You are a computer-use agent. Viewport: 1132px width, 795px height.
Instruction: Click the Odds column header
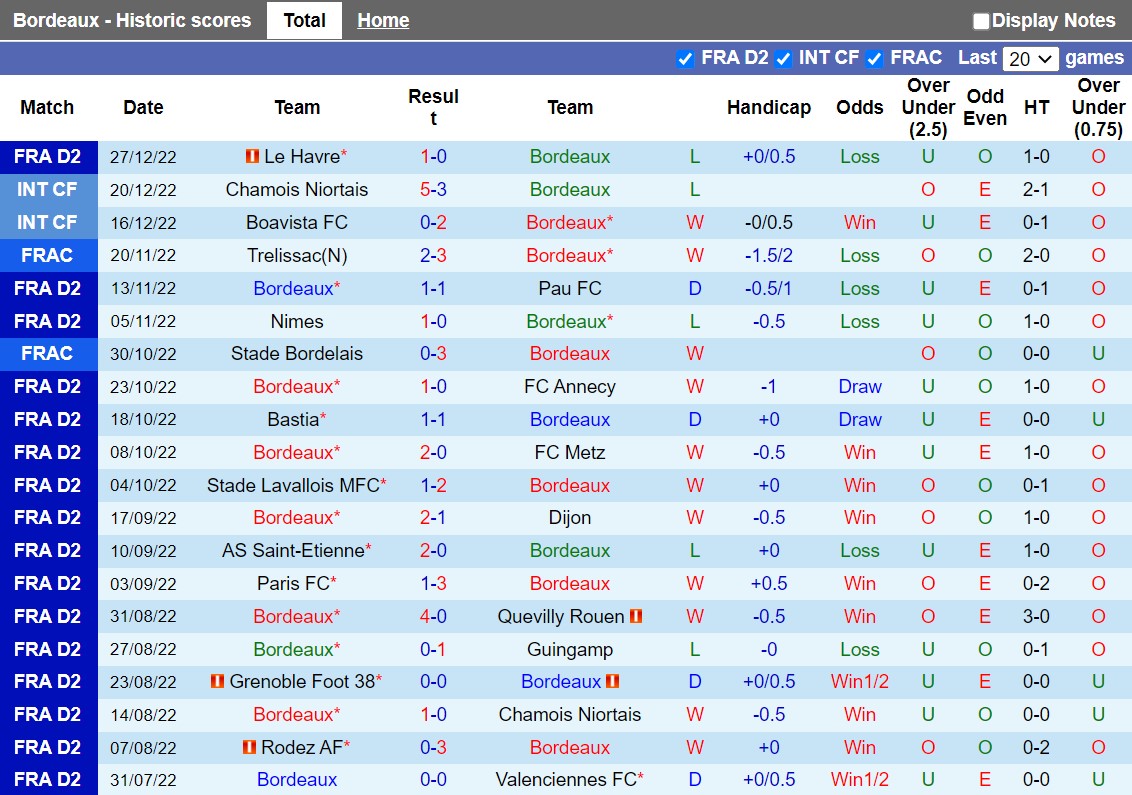(x=859, y=108)
